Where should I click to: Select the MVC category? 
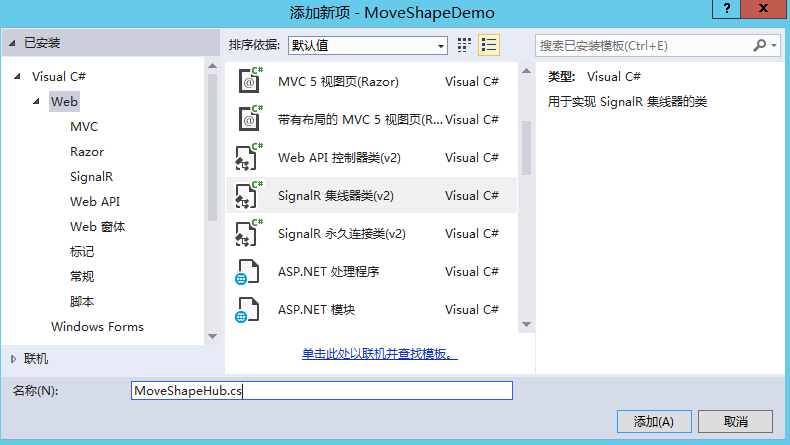(x=84, y=126)
